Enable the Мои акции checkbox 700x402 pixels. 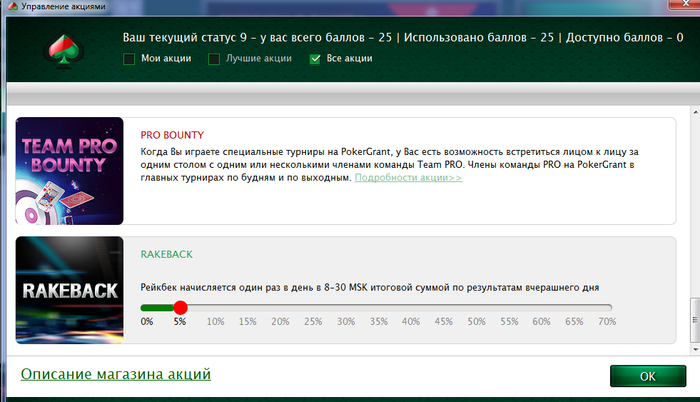click(129, 59)
